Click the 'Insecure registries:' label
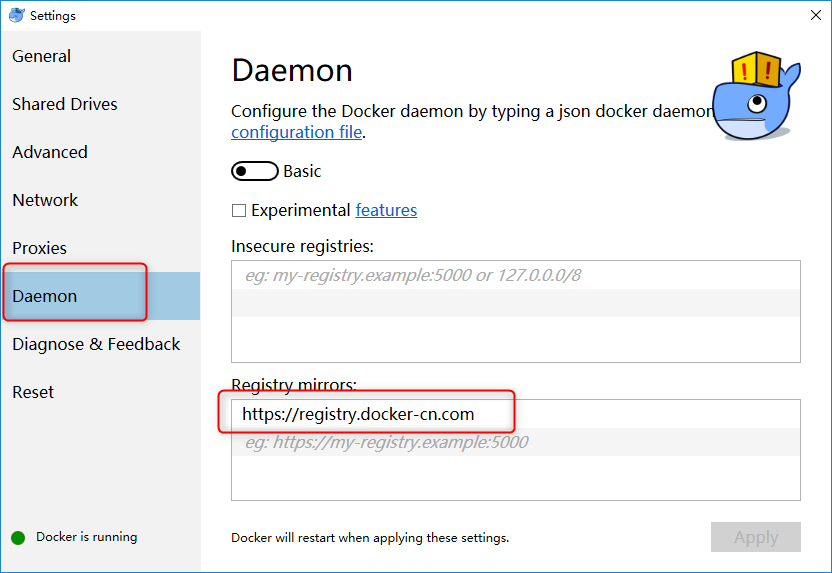 [302, 246]
